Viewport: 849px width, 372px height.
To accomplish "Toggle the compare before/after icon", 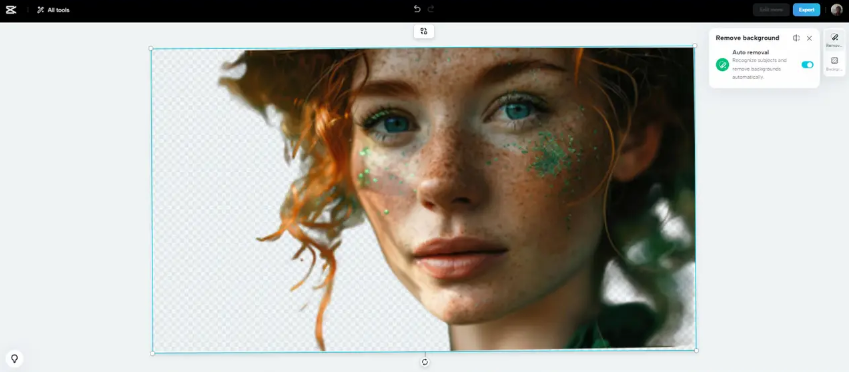I will [x=796, y=38].
